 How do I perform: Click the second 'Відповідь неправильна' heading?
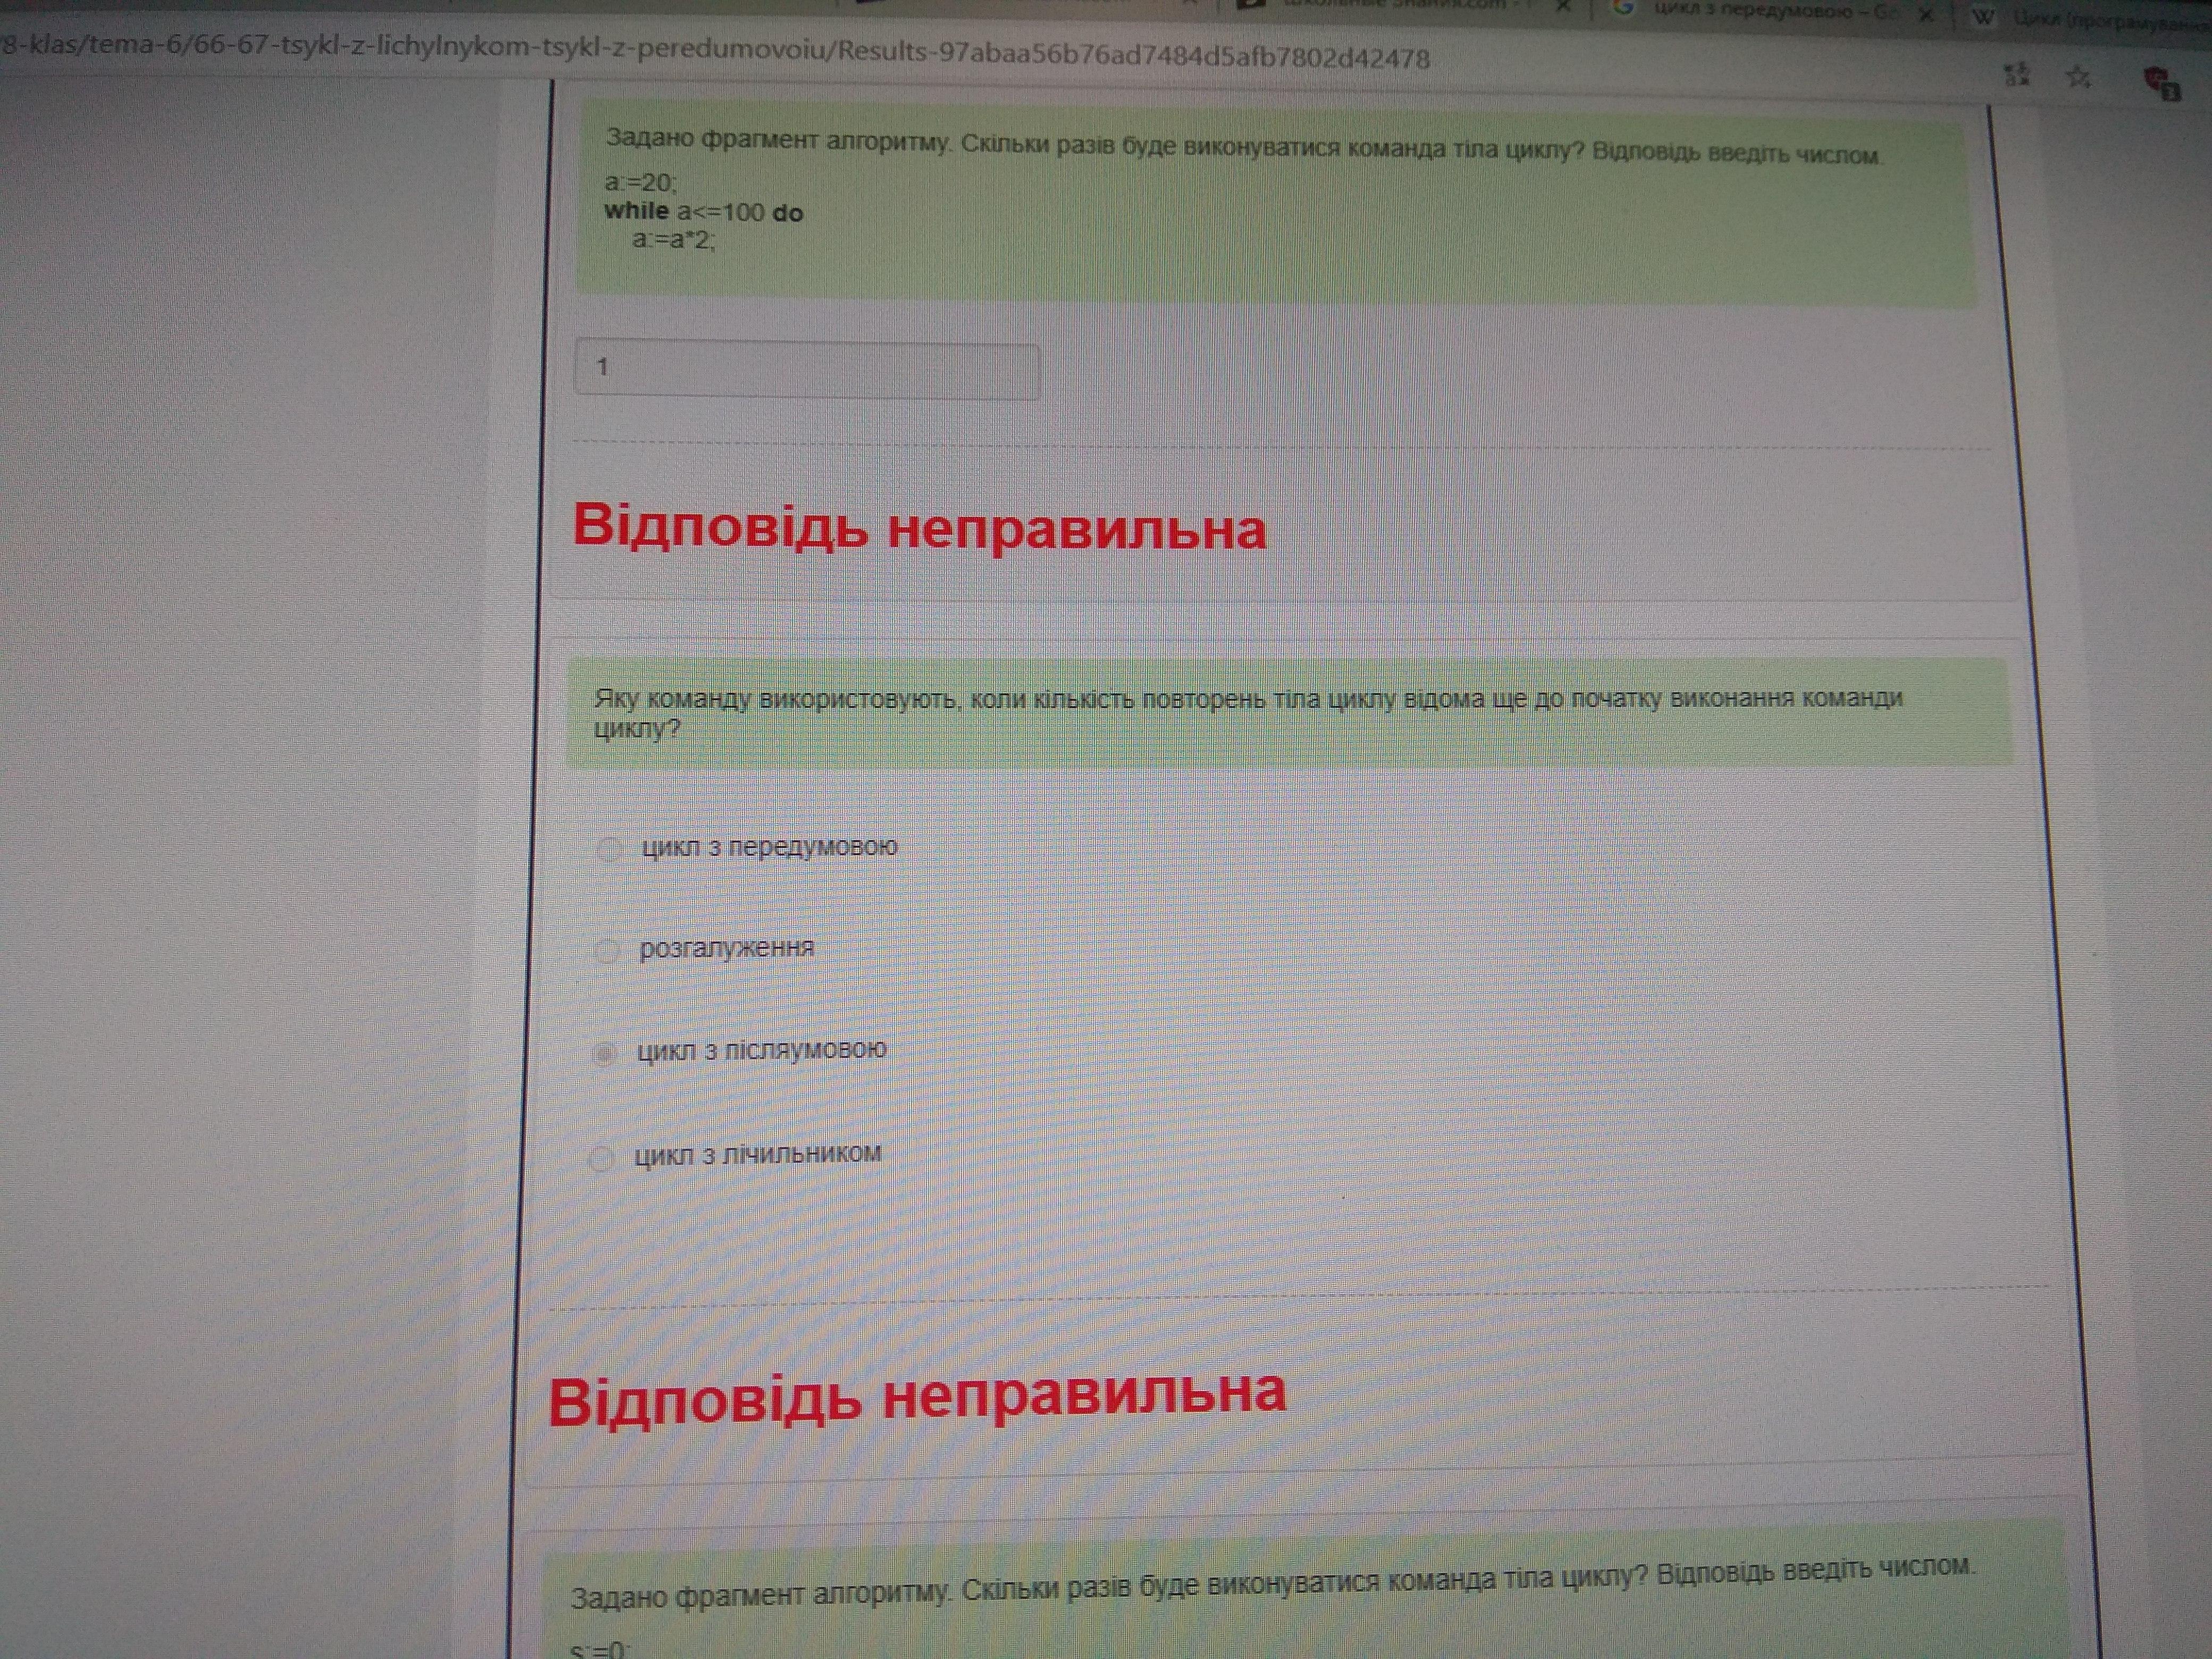click(x=916, y=1397)
